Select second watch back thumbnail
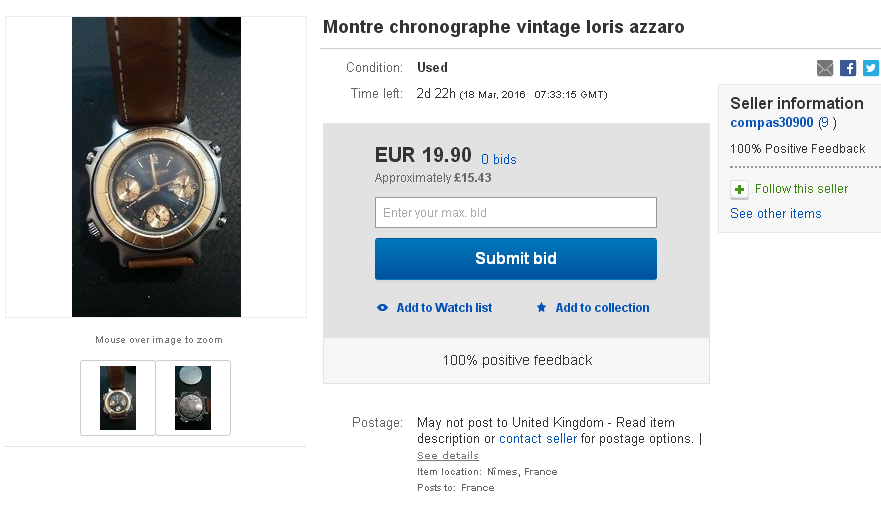The height and width of the screenshot is (505, 881). point(193,397)
